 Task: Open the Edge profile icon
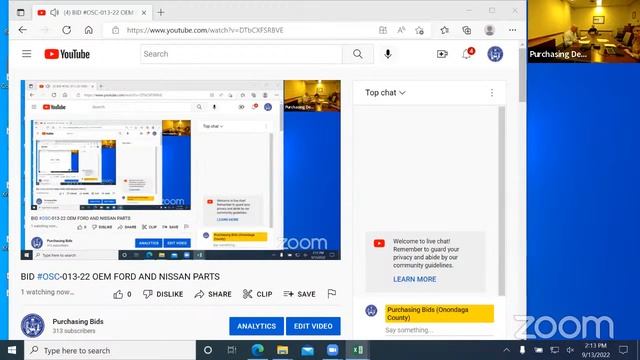click(x=489, y=30)
